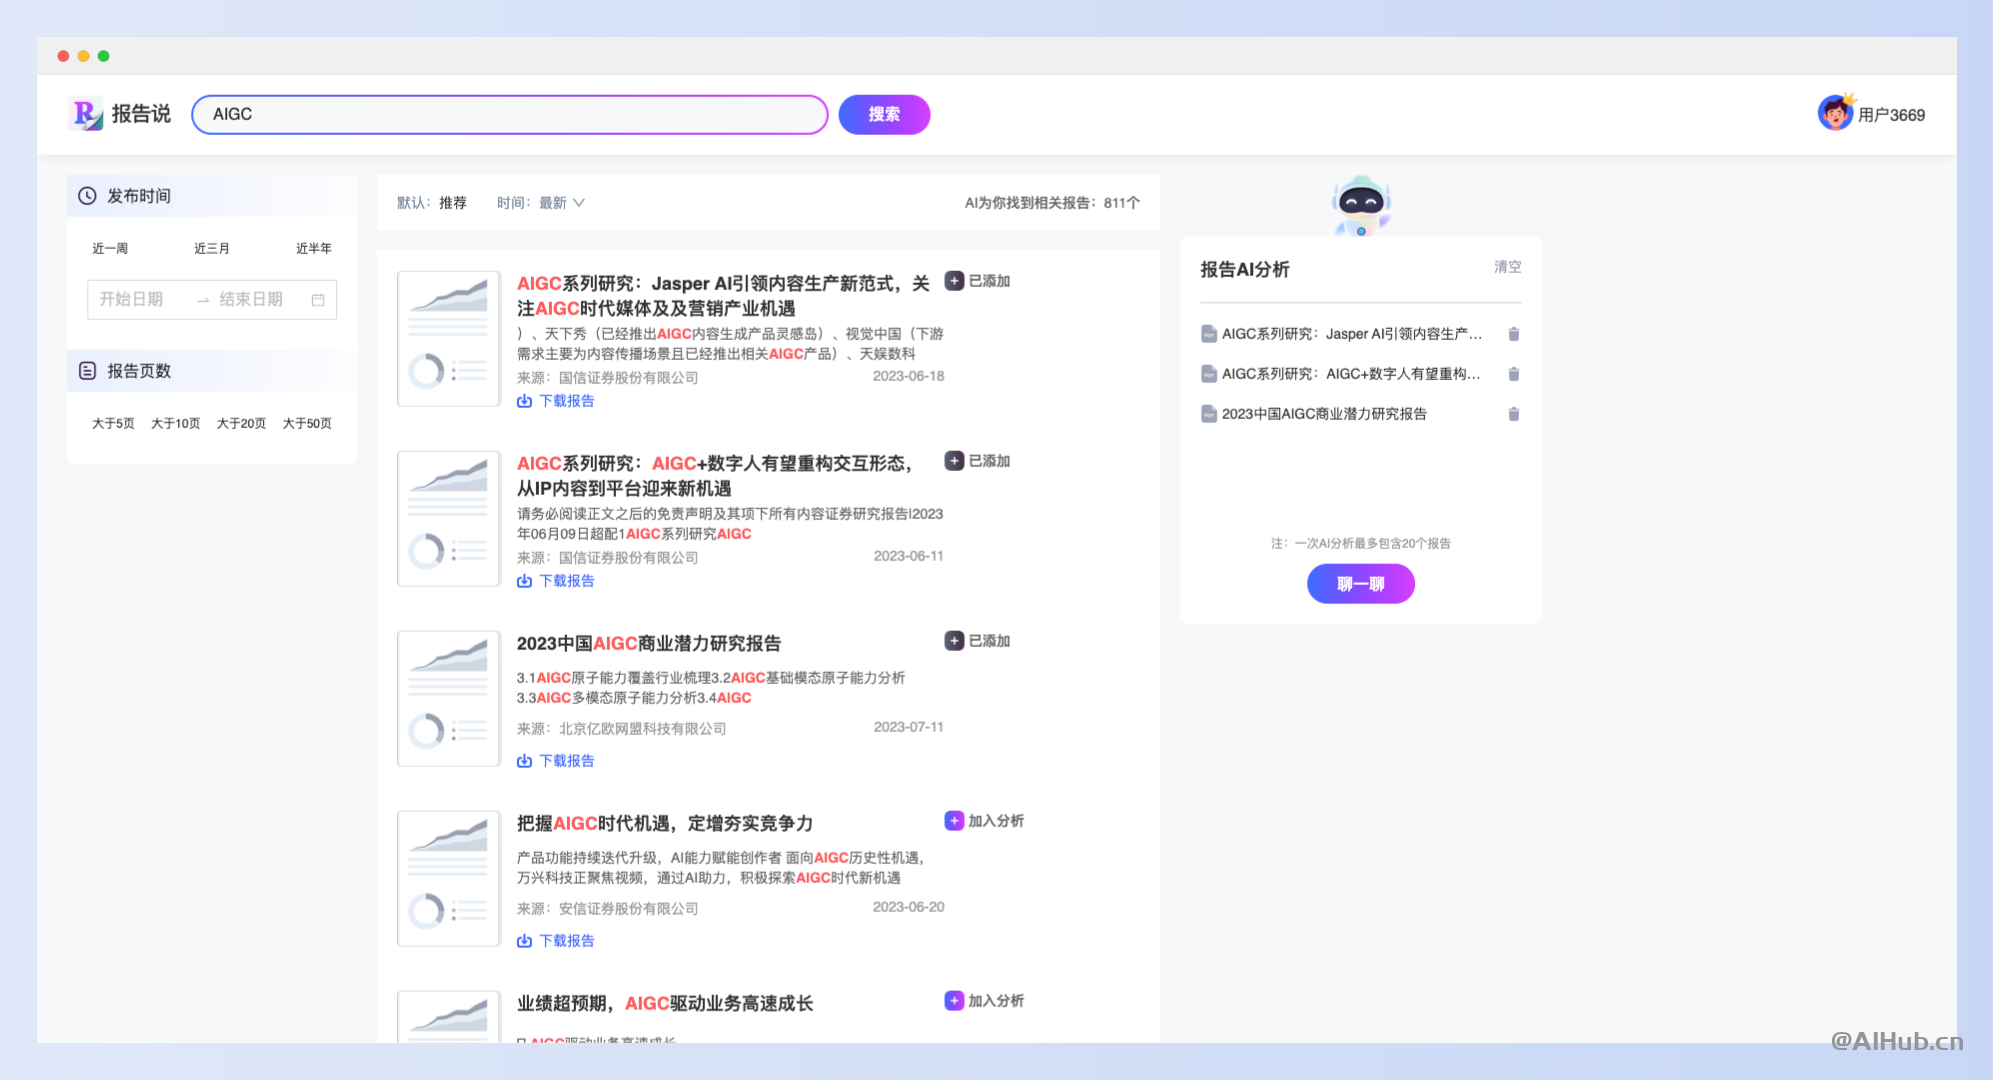Click the macOS yellow minimize window dot
Viewport: 1993px width, 1080px height.
coord(83,56)
